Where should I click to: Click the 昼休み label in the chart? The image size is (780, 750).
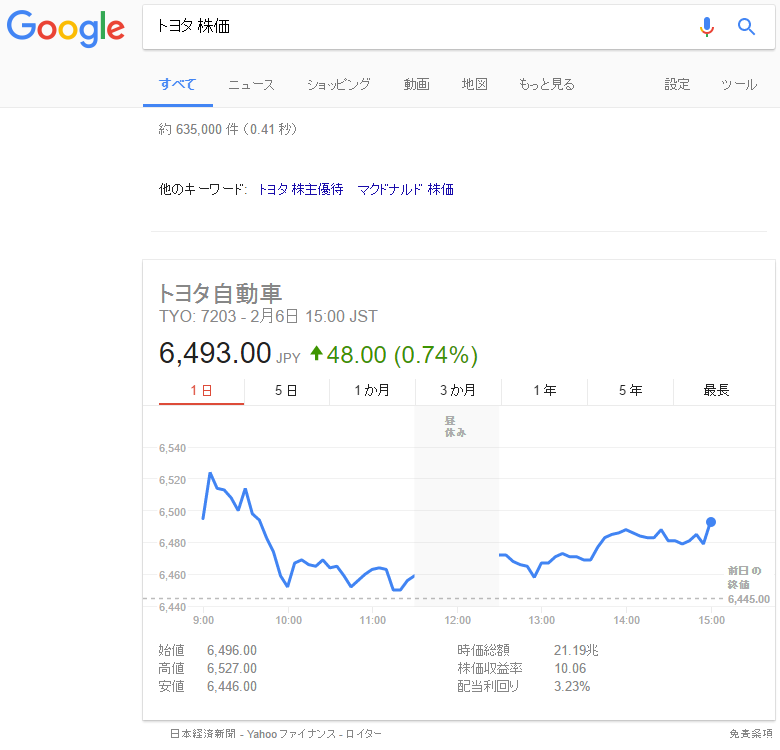coord(455,427)
